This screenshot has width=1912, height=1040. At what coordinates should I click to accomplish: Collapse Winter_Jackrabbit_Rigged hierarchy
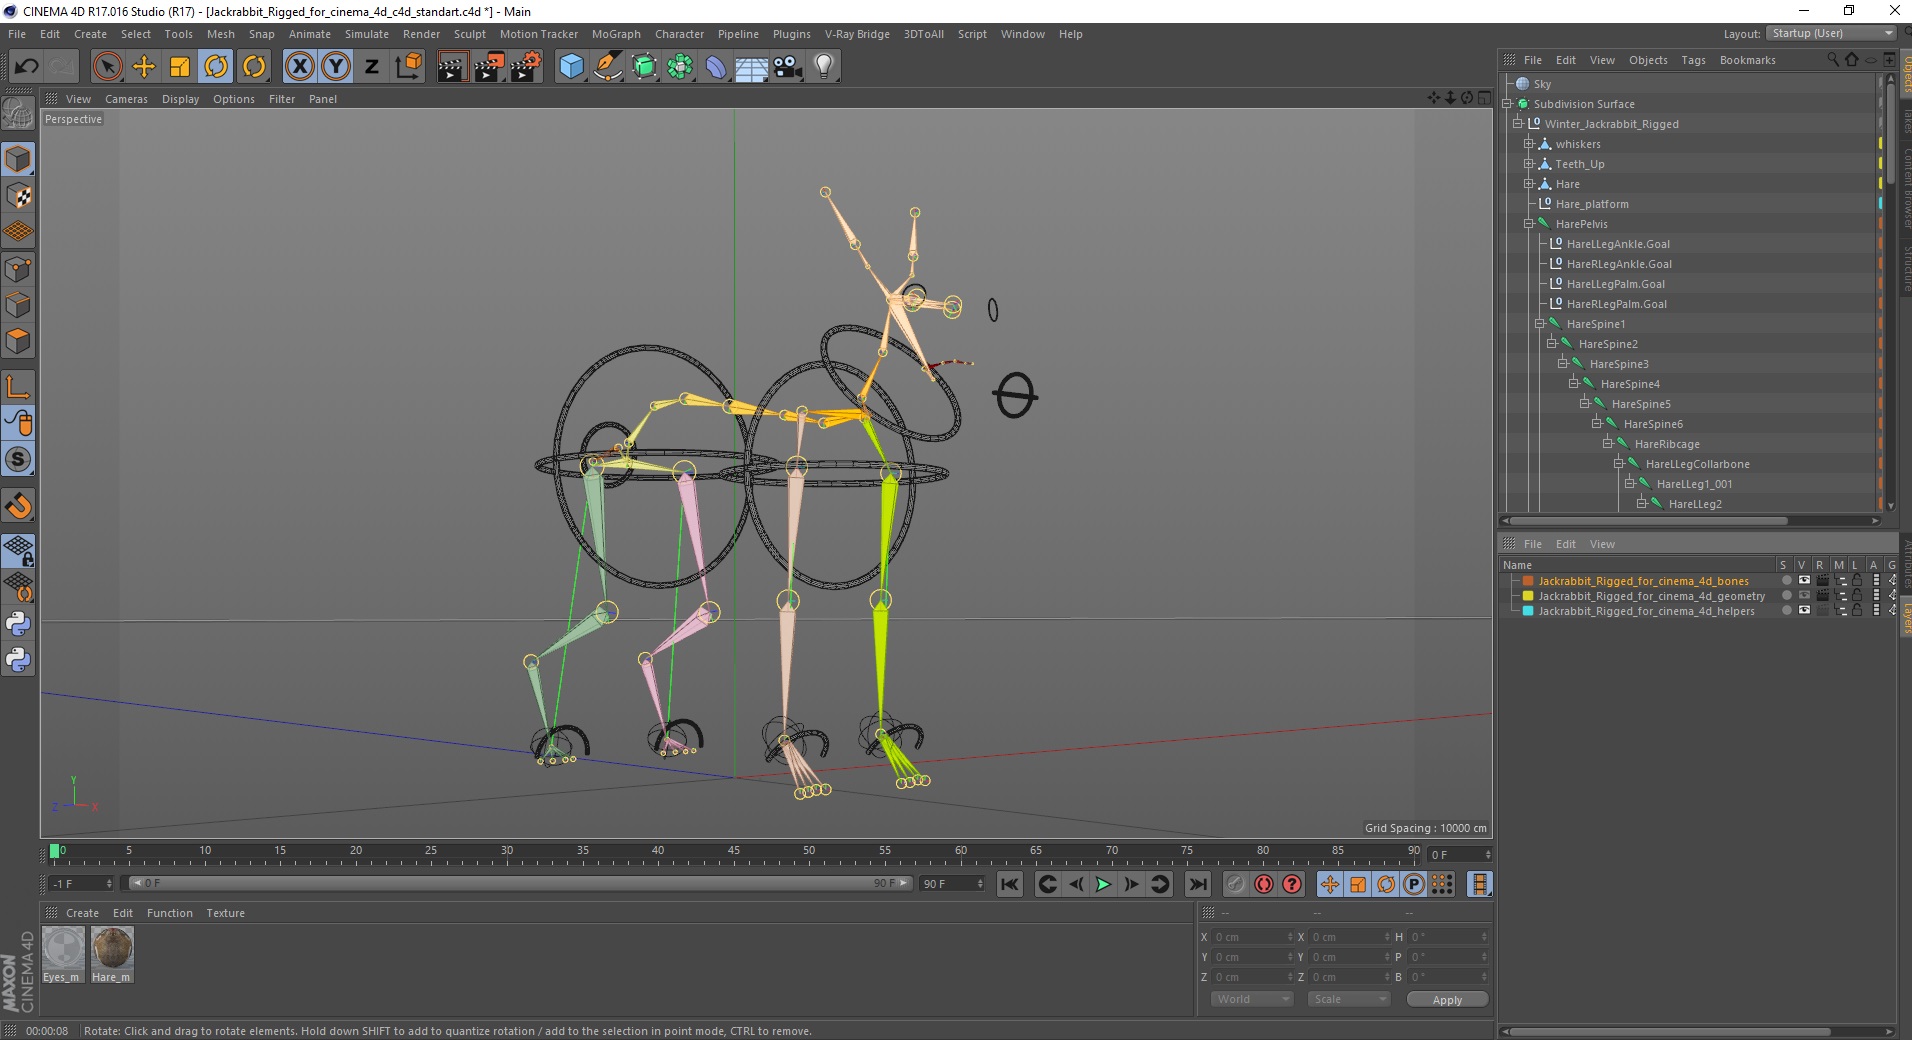pyautogui.click(x=1518, y=123)
